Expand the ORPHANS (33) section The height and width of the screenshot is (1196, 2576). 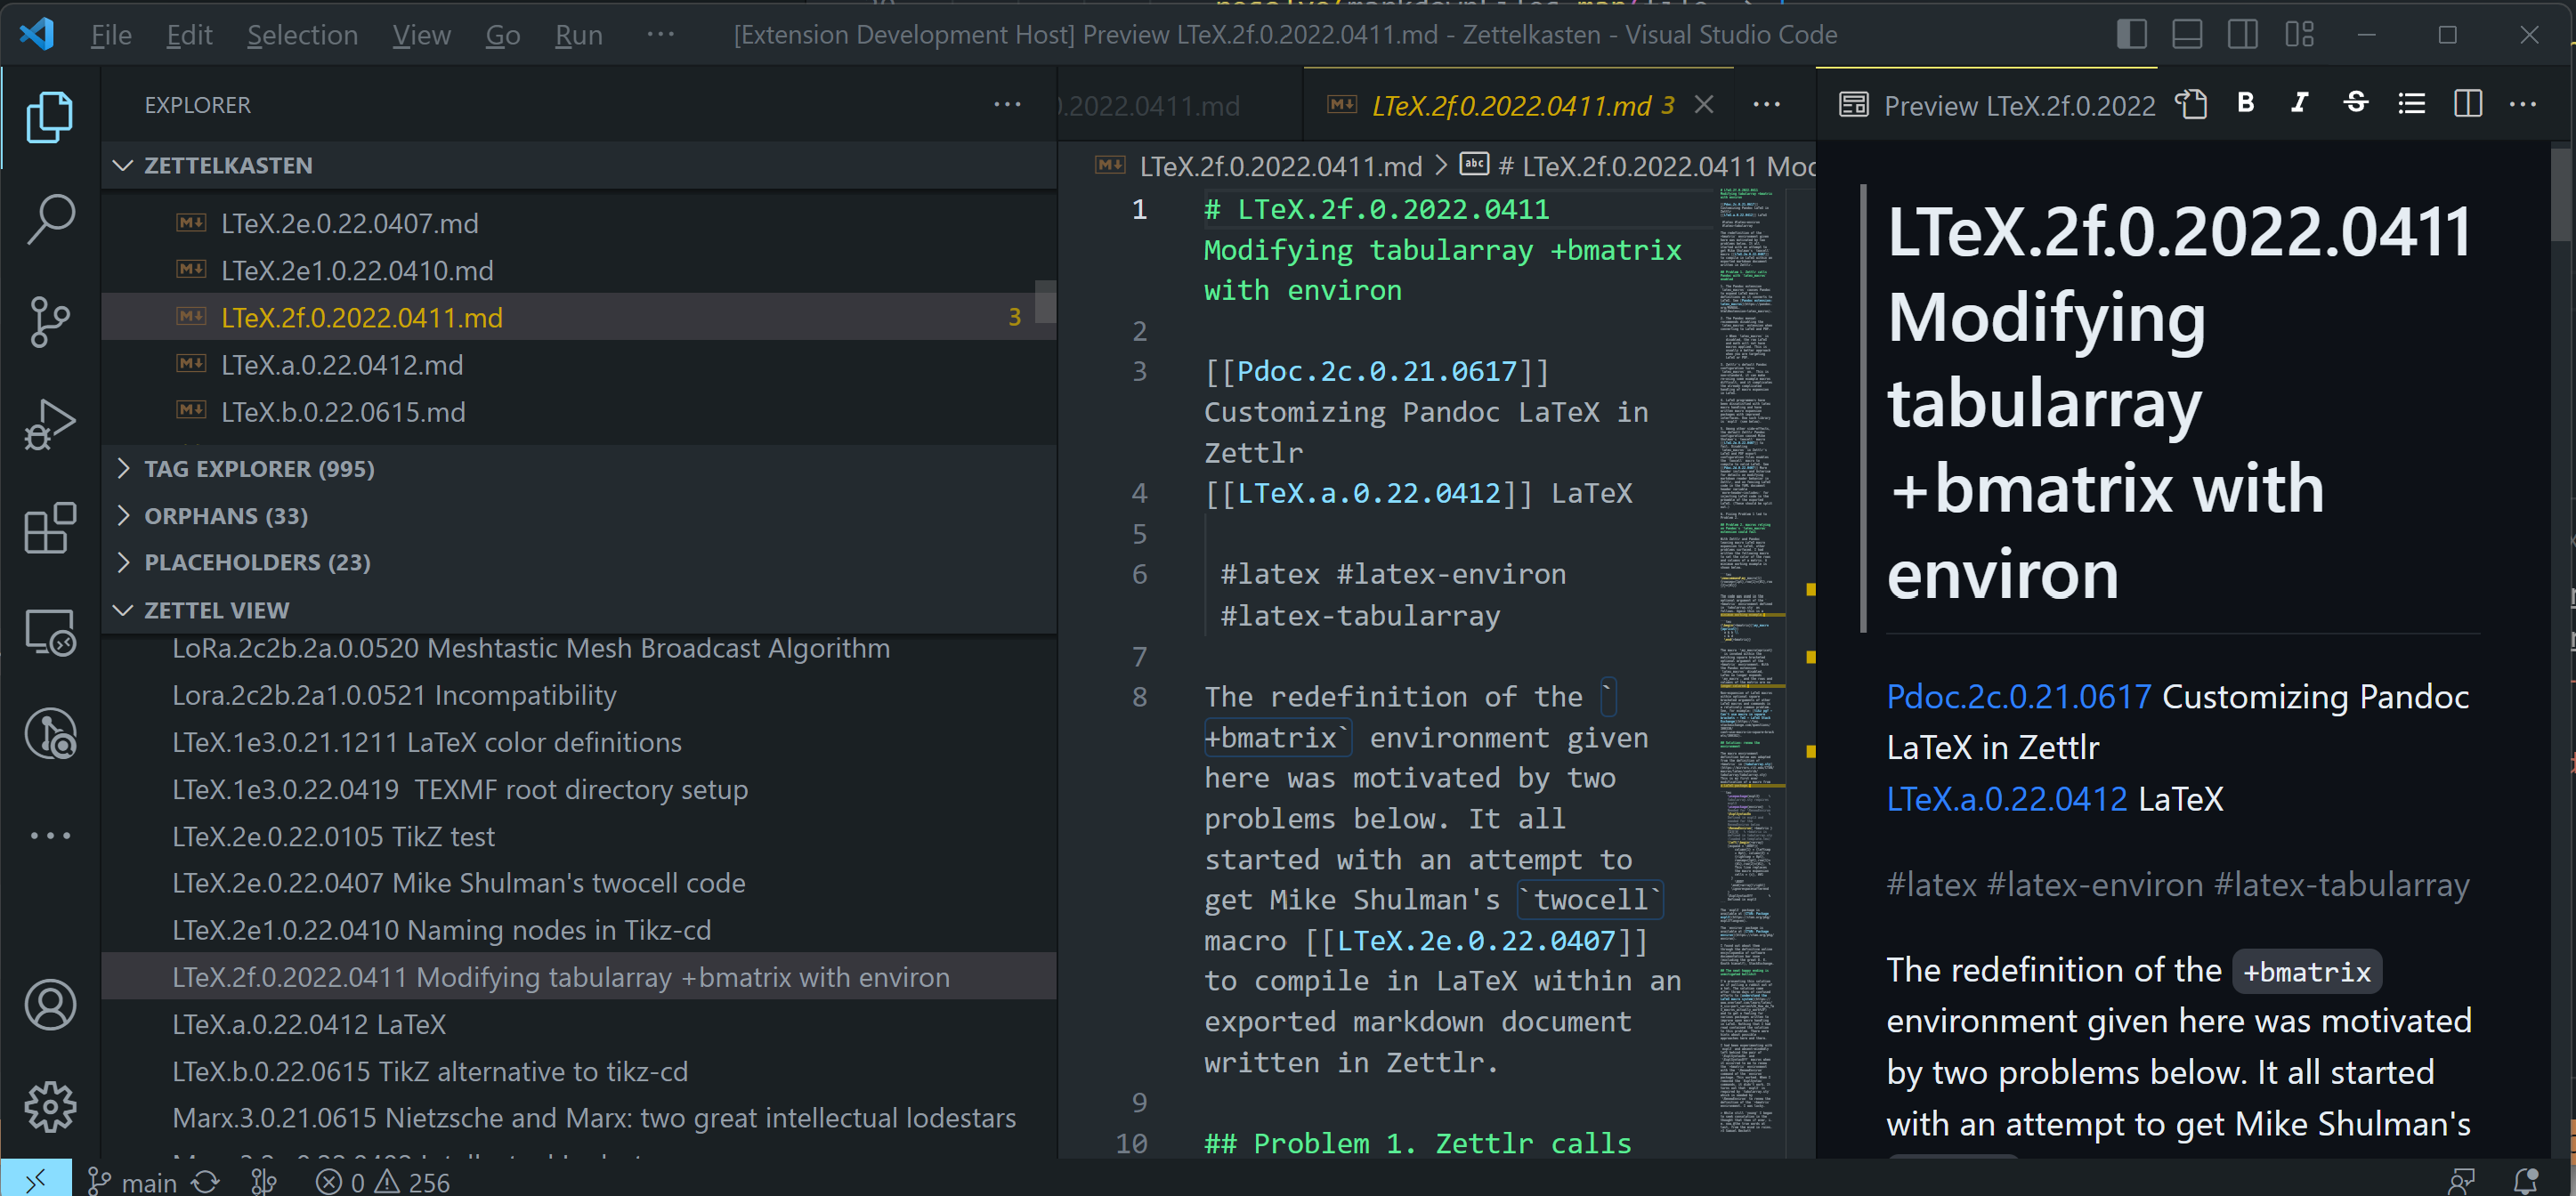pos(580,516)
